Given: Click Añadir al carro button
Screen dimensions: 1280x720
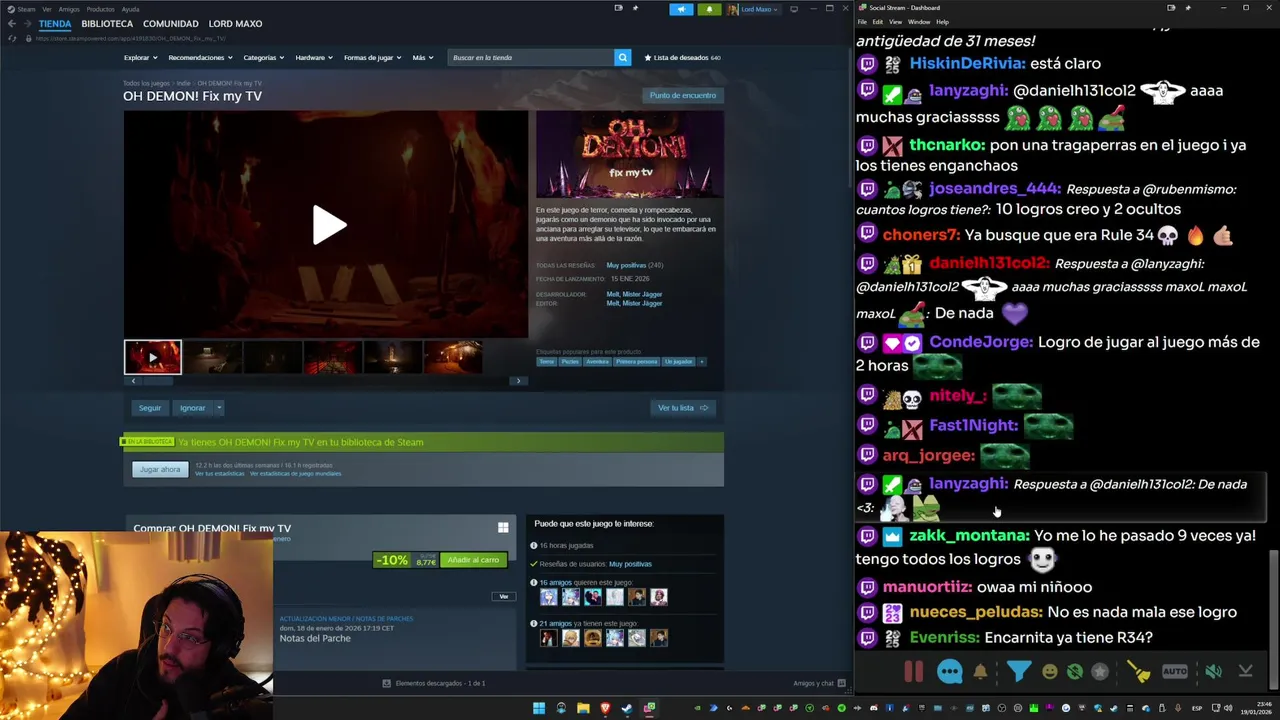Looking at the screenshot, I should click(473, 560).
